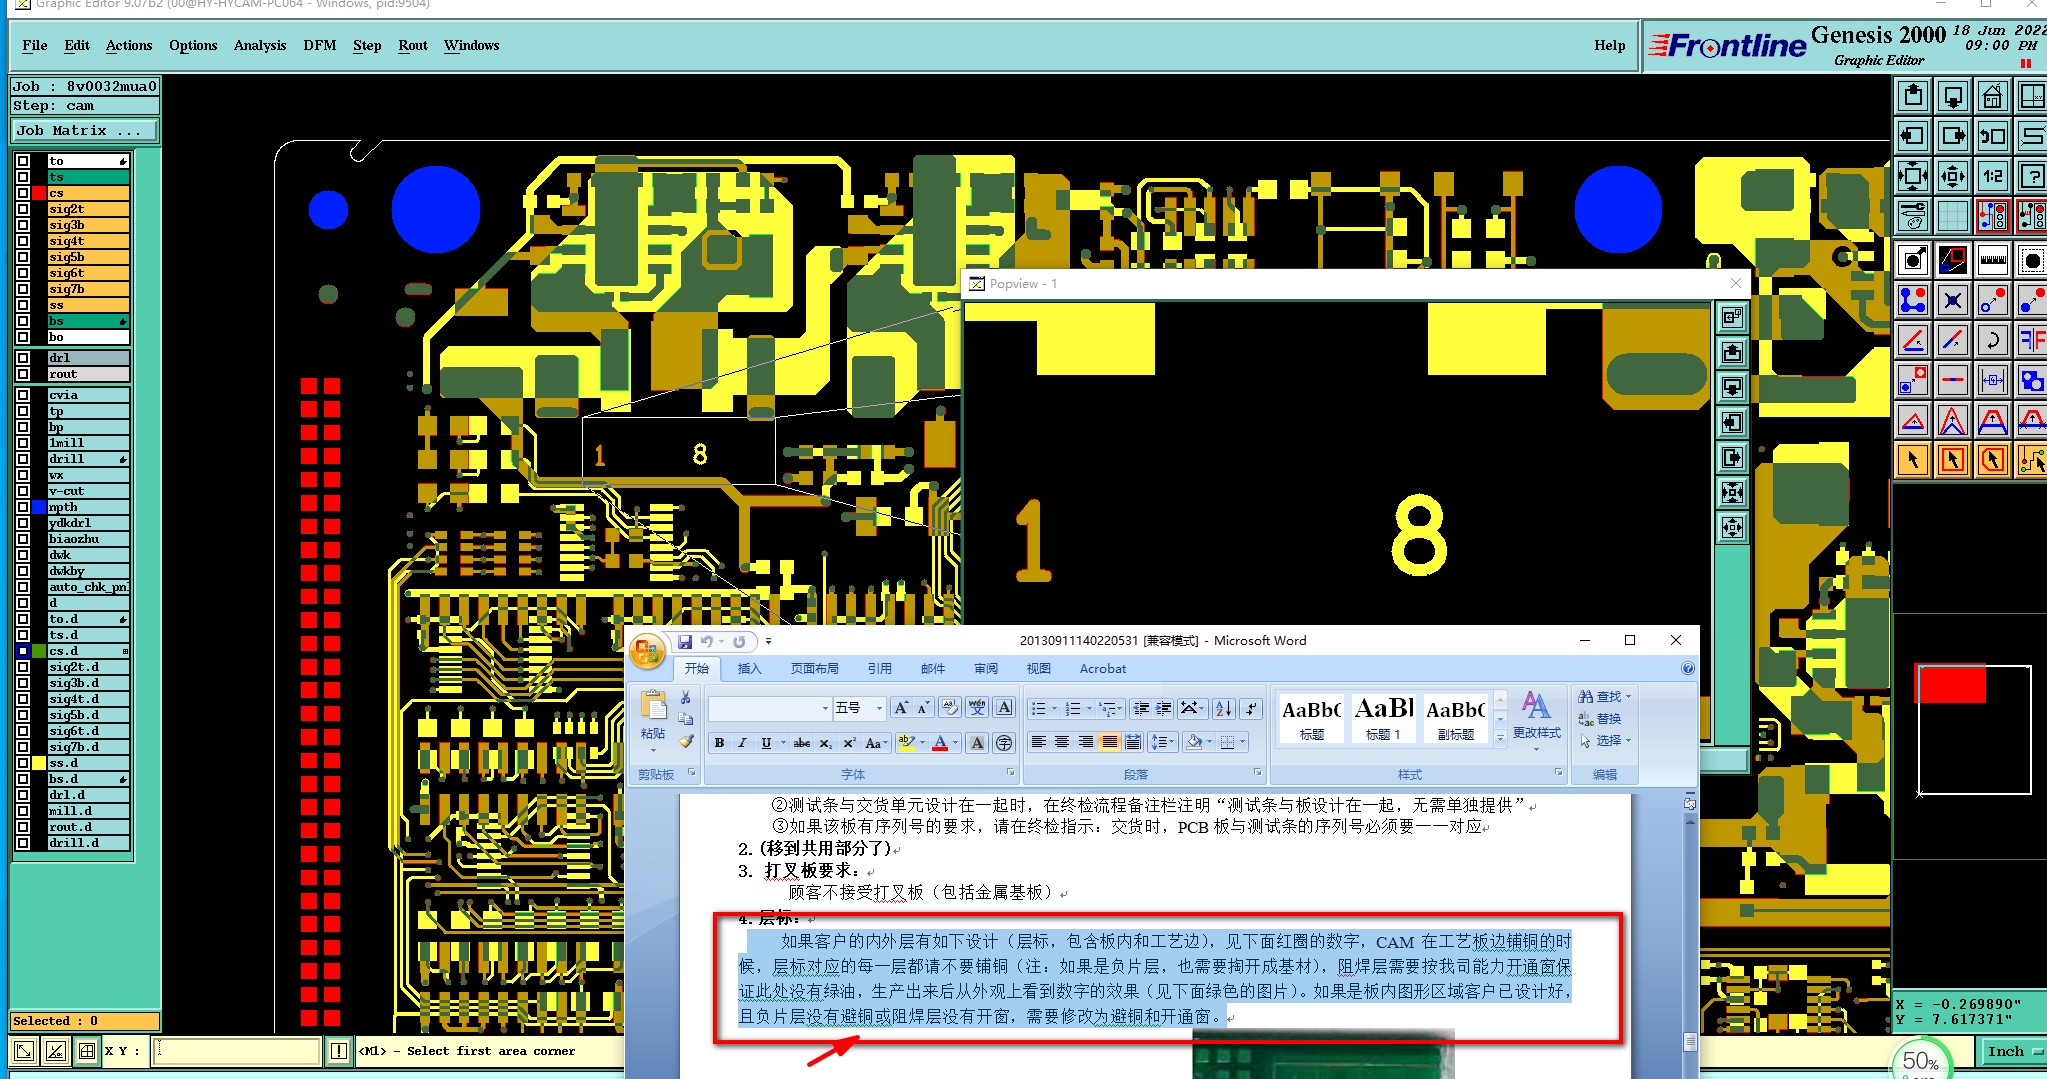The image size is (2047, 1079).
Task: Toggle Italic formatting in Word
Action: point(742,743)
